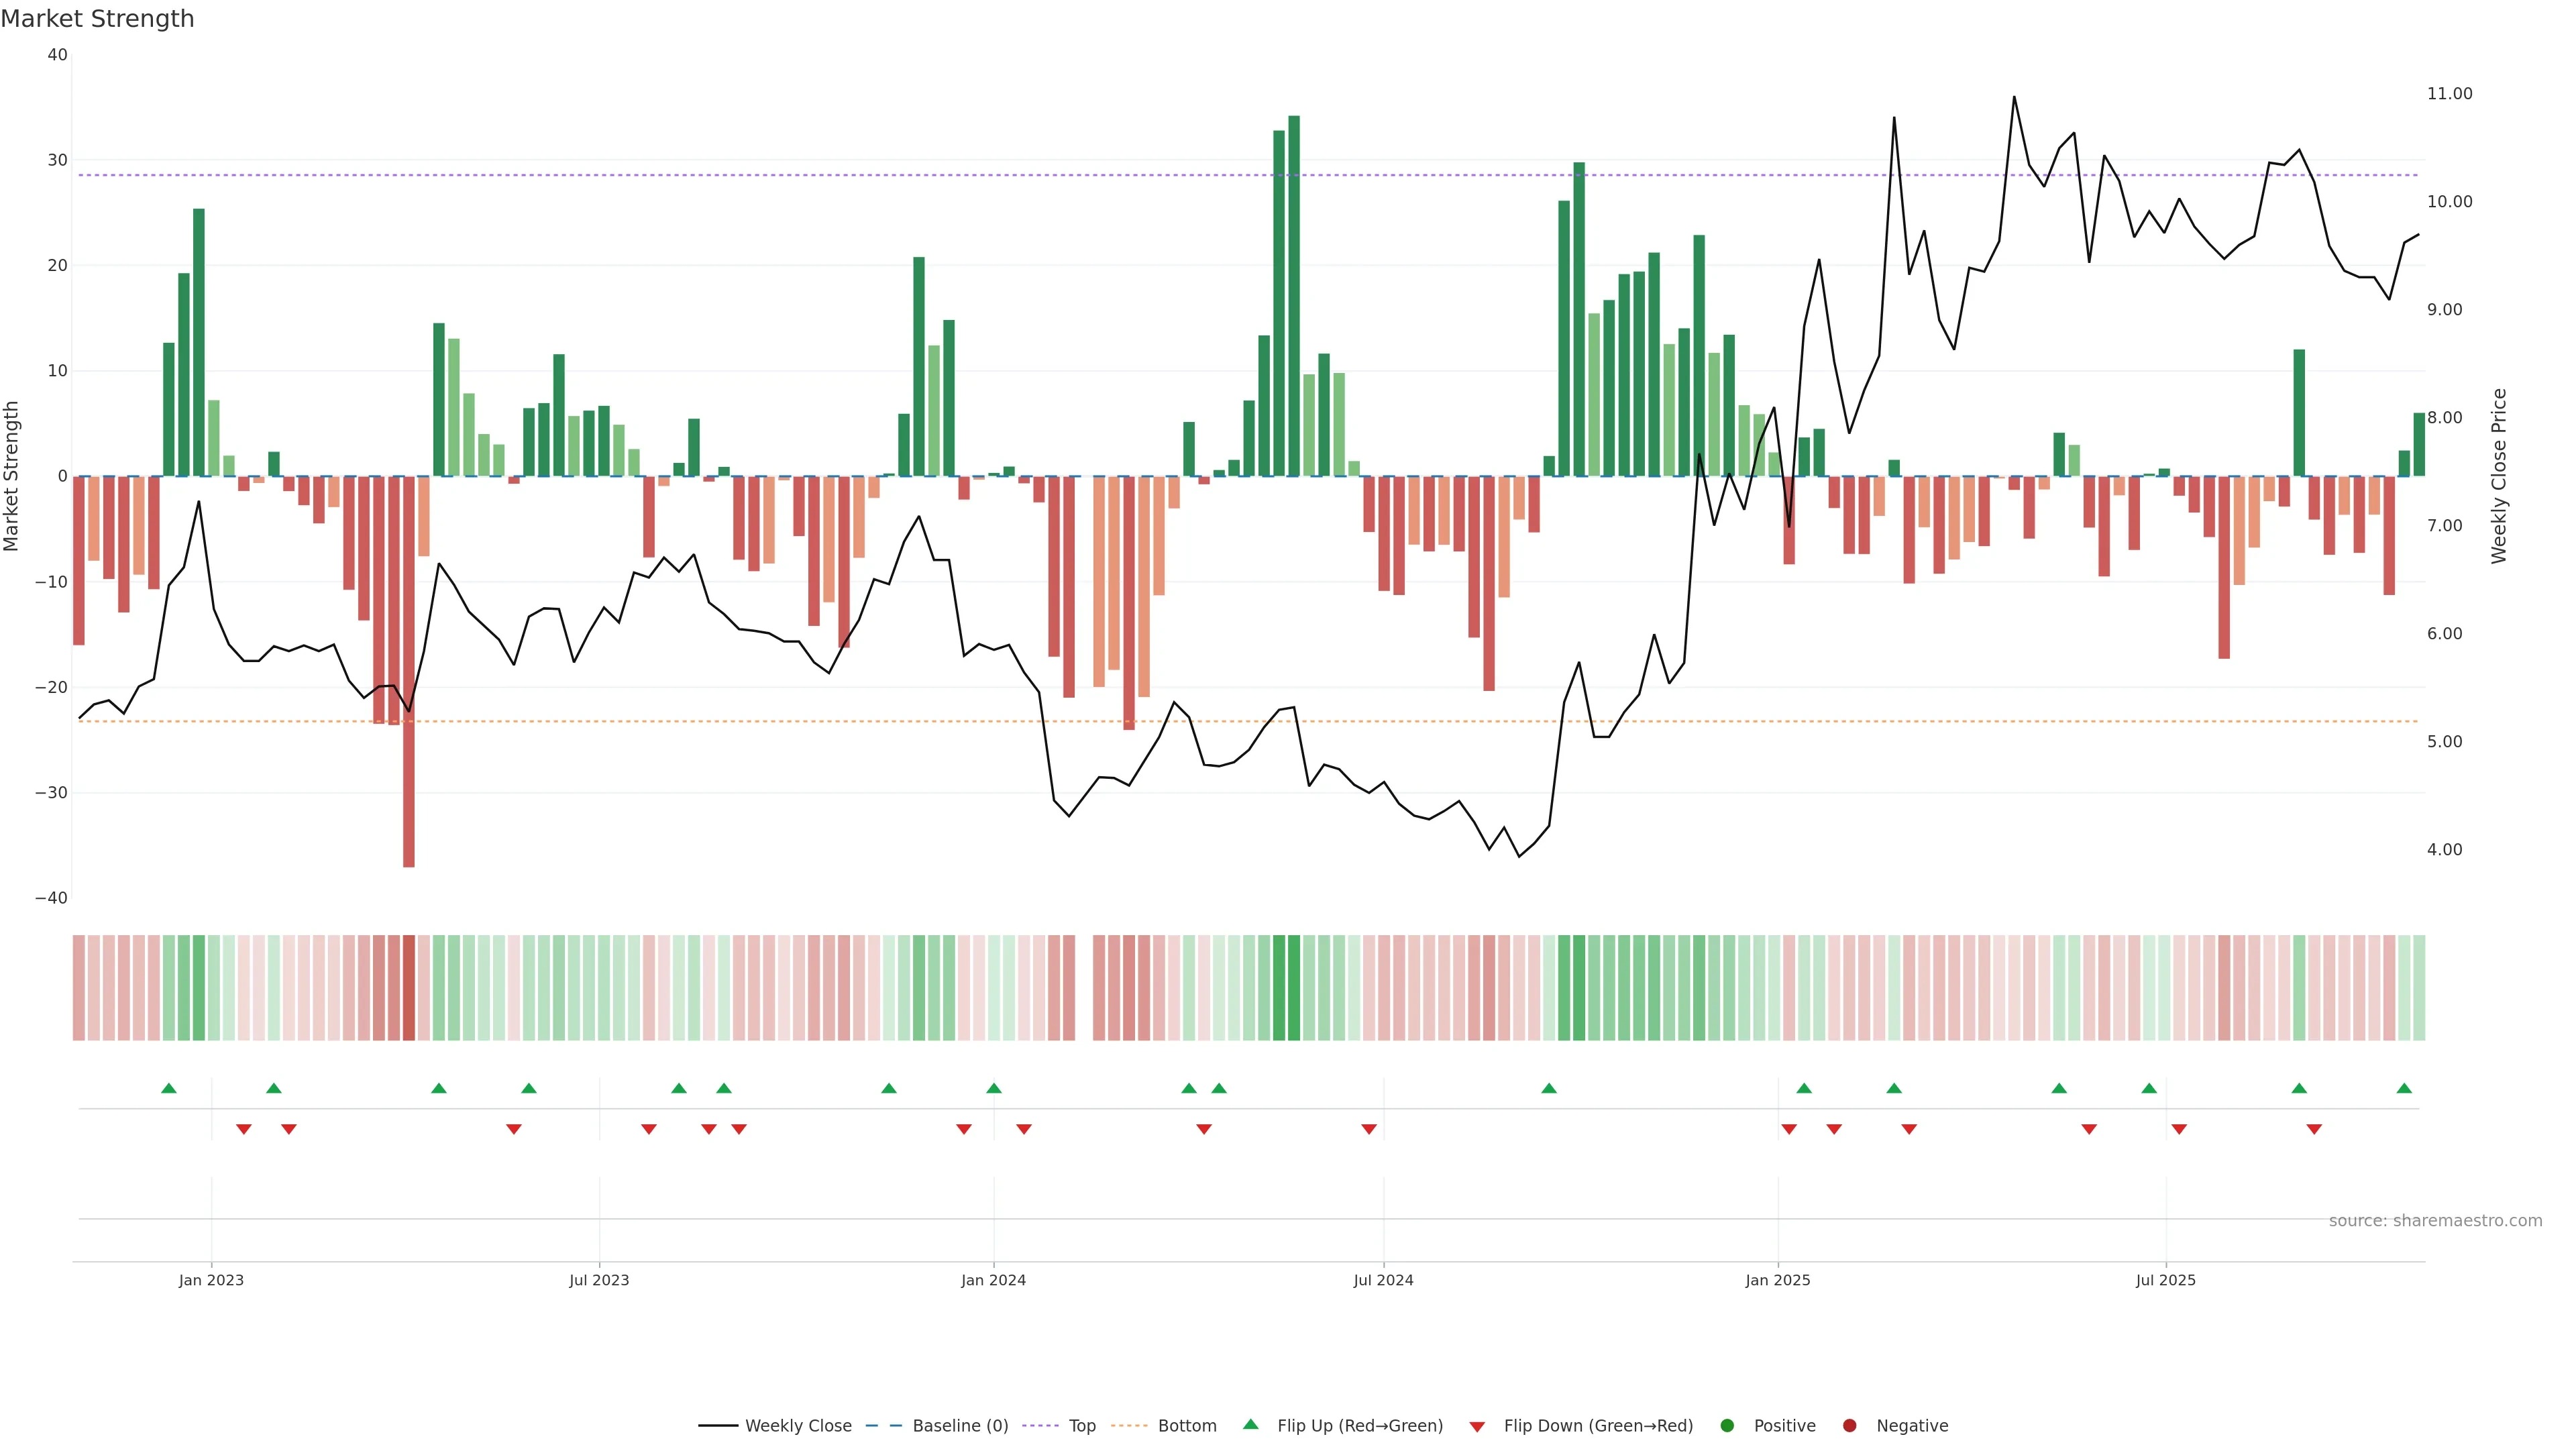Screen dimensions: 2576x1449
Task: Click the green Flip Up legend triangle
Action: [1250, 1425]
